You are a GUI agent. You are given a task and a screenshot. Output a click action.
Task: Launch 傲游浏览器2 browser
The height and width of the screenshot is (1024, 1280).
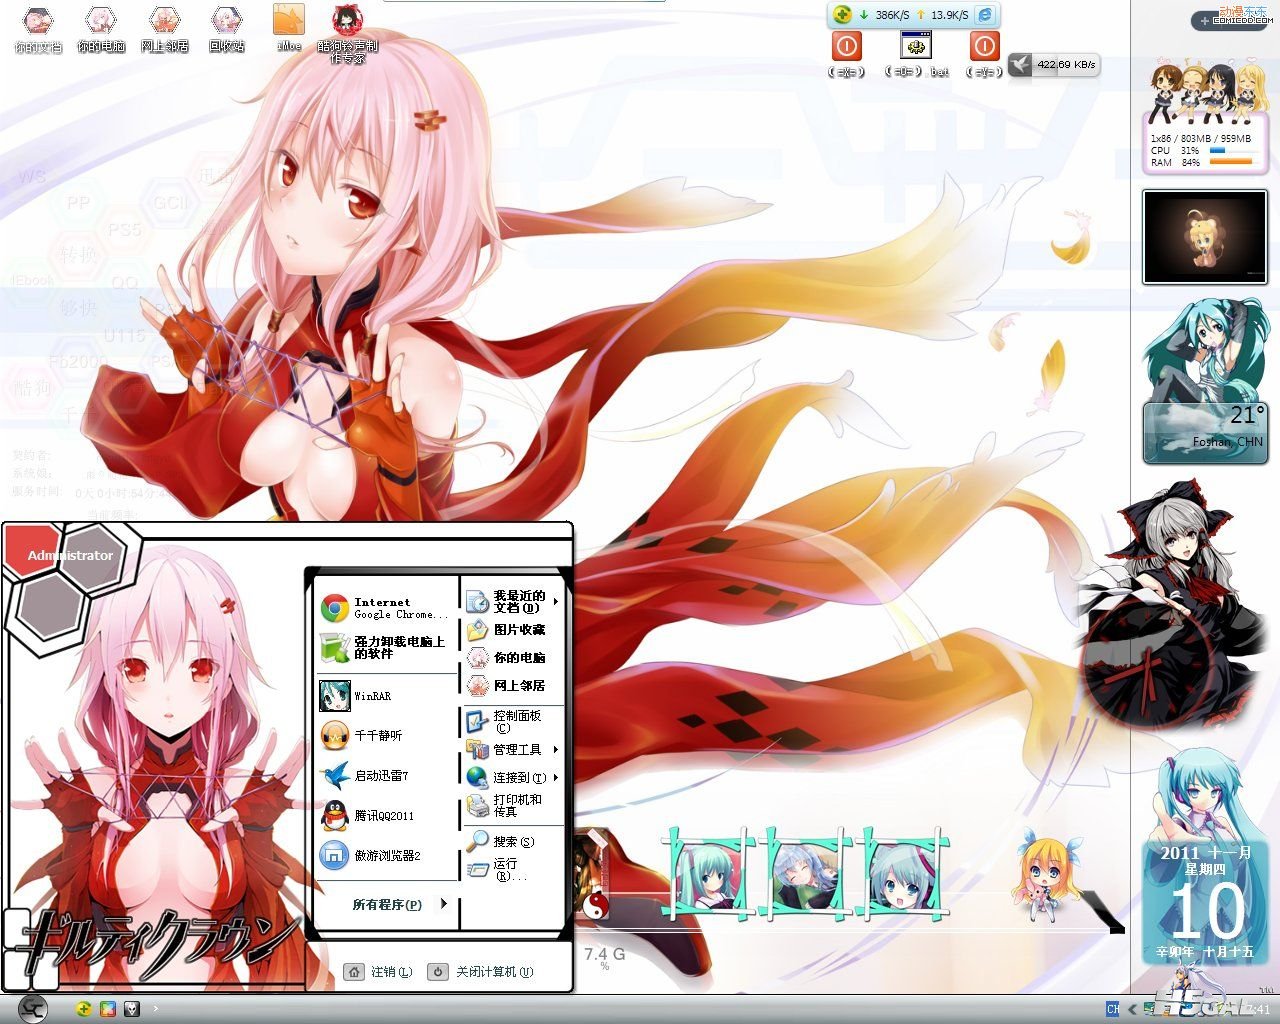coord(386,856)
